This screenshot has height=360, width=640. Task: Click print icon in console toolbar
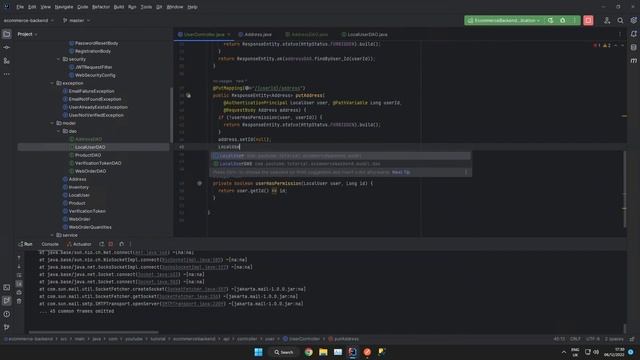point(19,292)
